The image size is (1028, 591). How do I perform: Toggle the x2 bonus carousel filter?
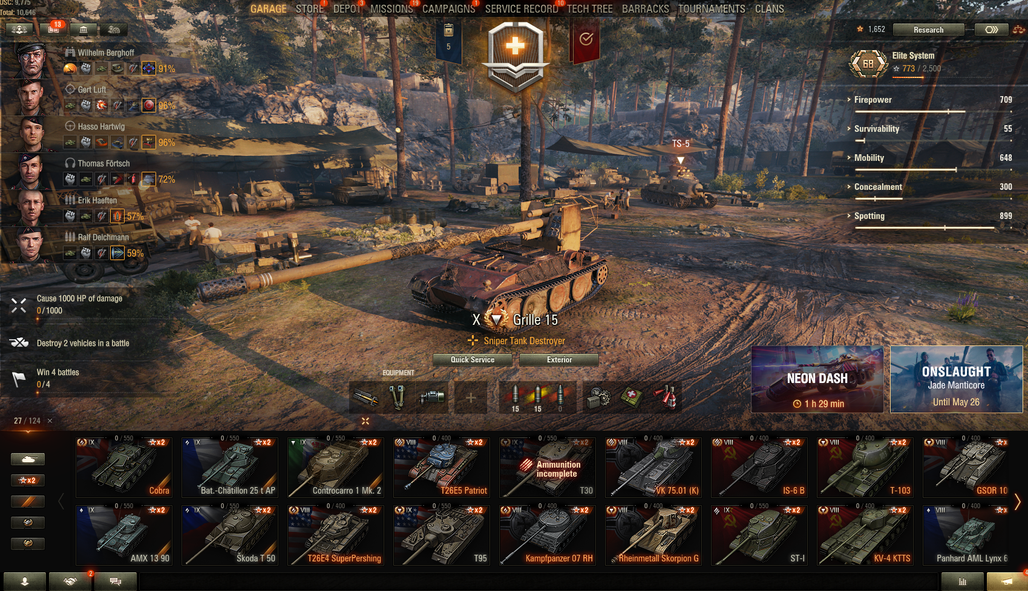(x=28, y=480)
